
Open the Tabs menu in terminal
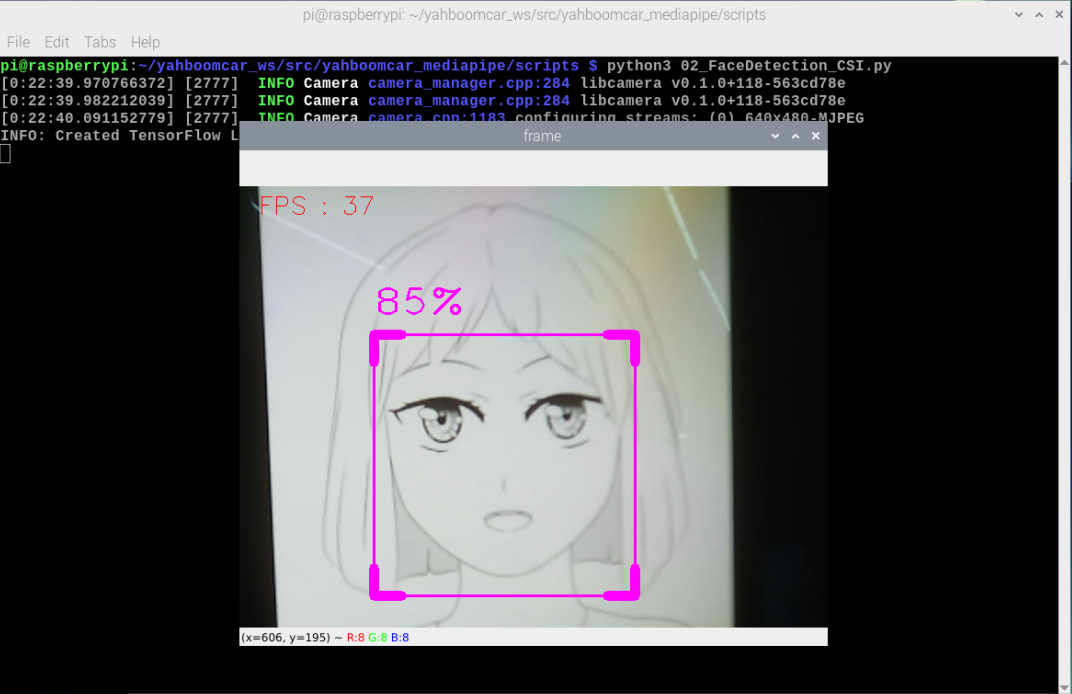[100, 42]
